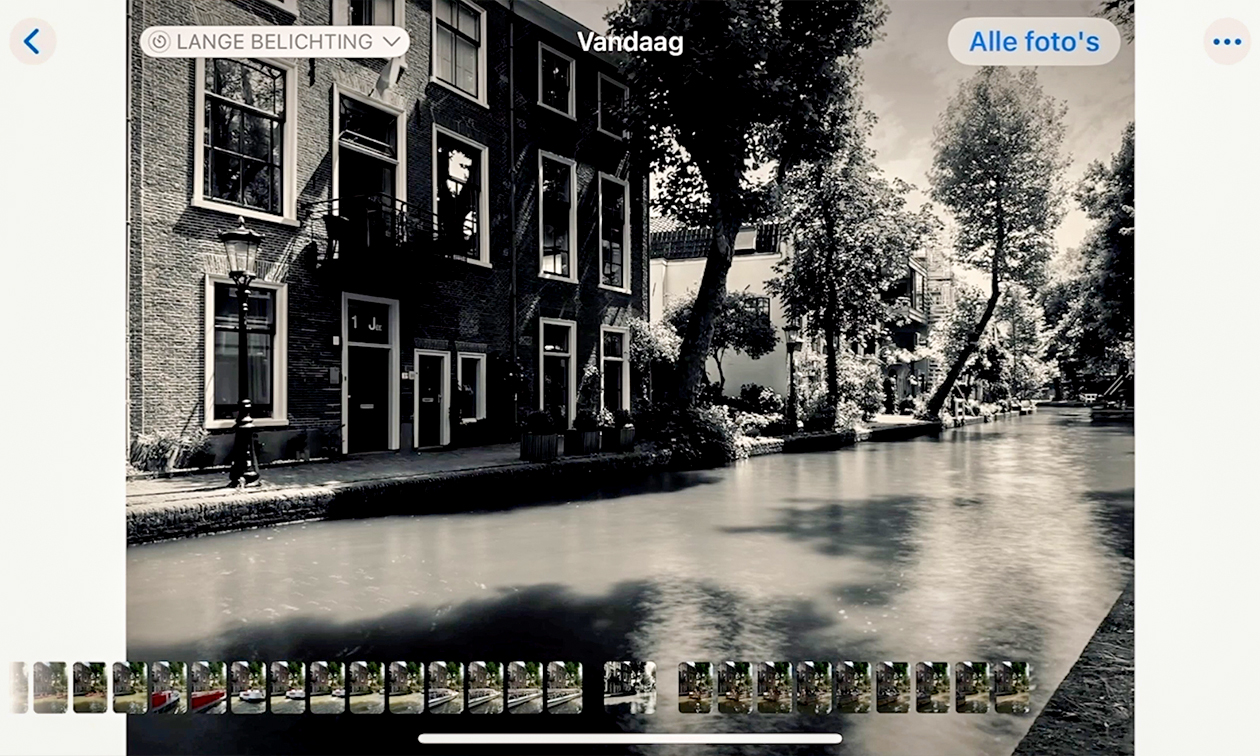Go back using the left chevron
Image resolution: width=1260 pixels, height=756 pixels.
[32, 41]
